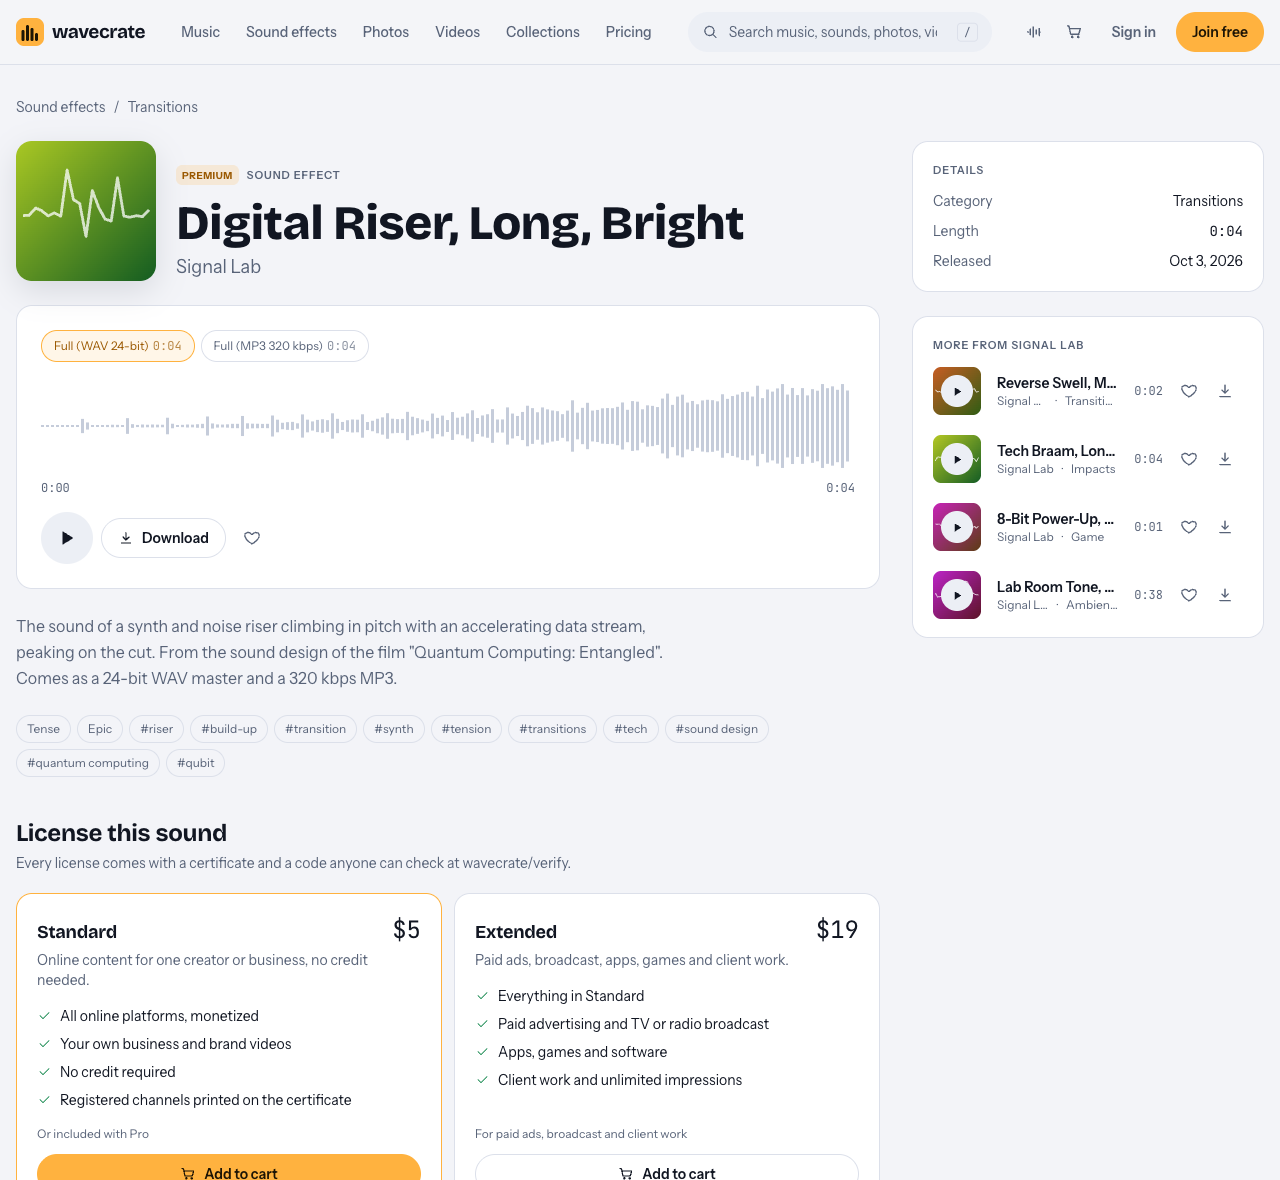Open the Signal Lab artist link
The width and height of the screenshot is (1280, 1180).
[218, 267]
